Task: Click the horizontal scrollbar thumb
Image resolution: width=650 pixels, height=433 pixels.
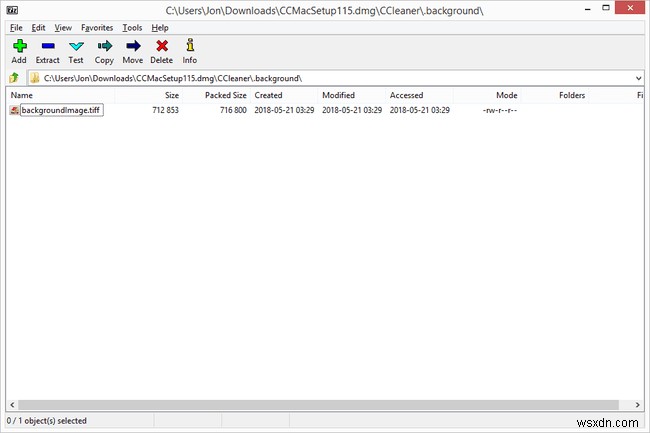Action: coord(318,404)
